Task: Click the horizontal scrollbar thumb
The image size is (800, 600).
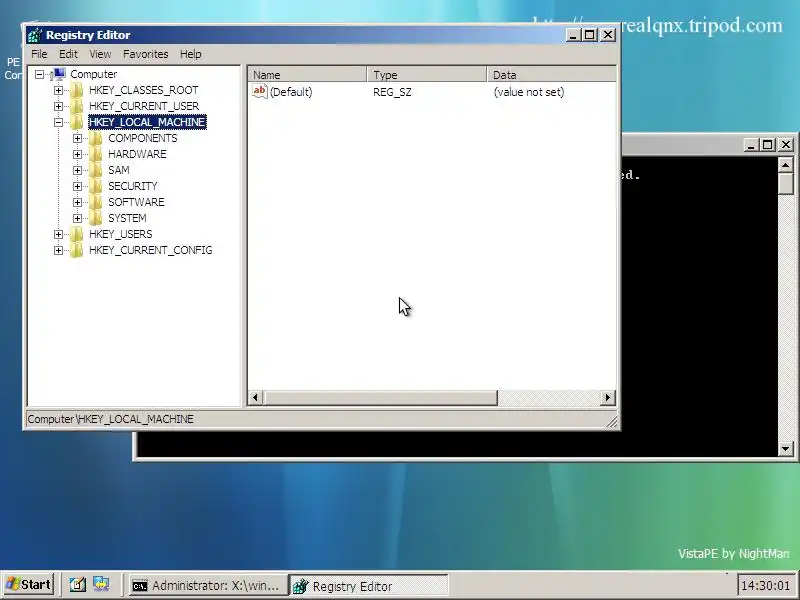Action: click(x=381, y=398)
